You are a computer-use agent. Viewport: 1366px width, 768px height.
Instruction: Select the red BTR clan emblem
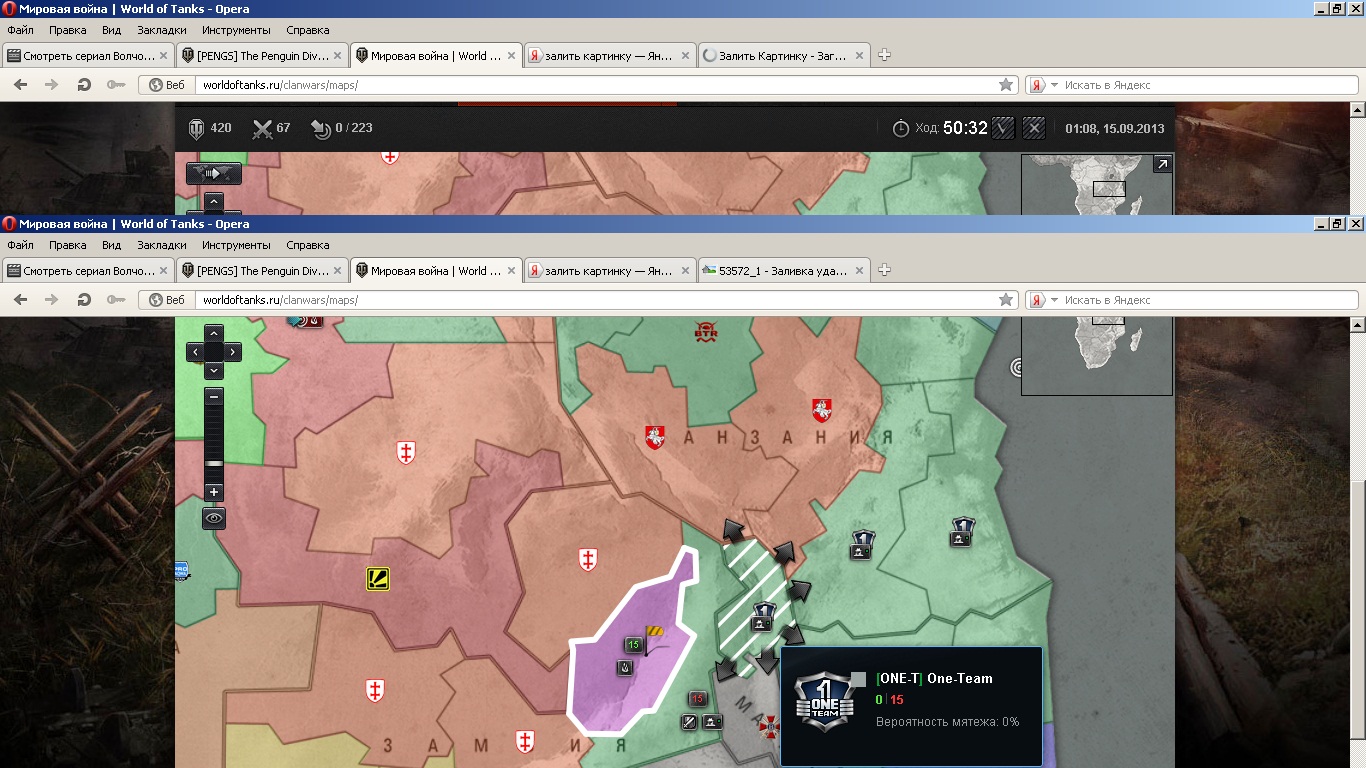coord(707,330)
